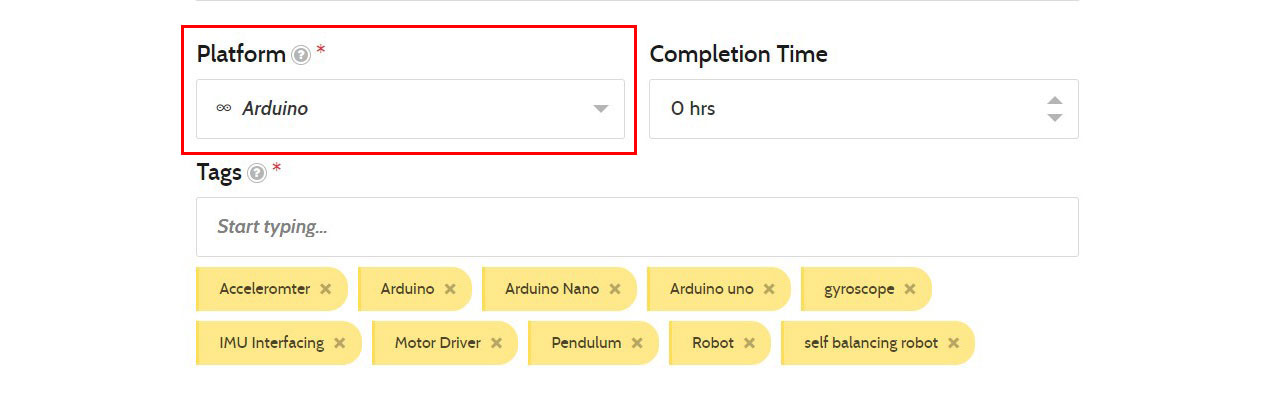The width and height of the screenshot is (1280, 401).
Task: Select the Arduino platform combo box
Action: click(x=400, y=109)
